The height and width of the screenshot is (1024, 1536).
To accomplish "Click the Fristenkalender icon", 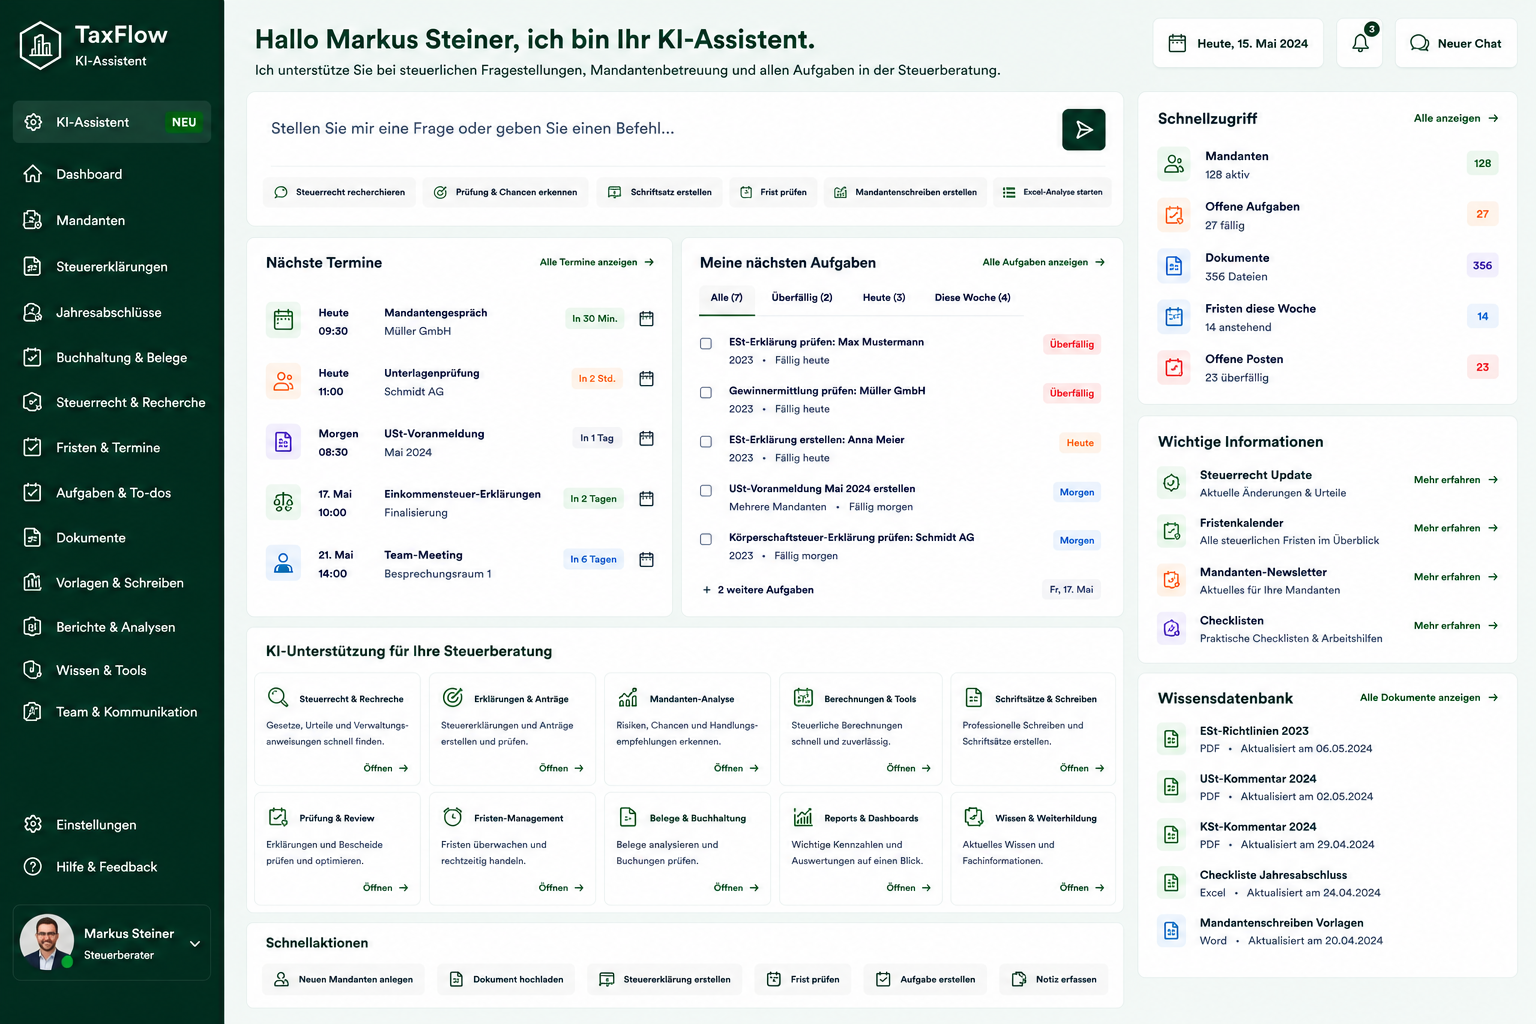I will tap(1171, 530).
